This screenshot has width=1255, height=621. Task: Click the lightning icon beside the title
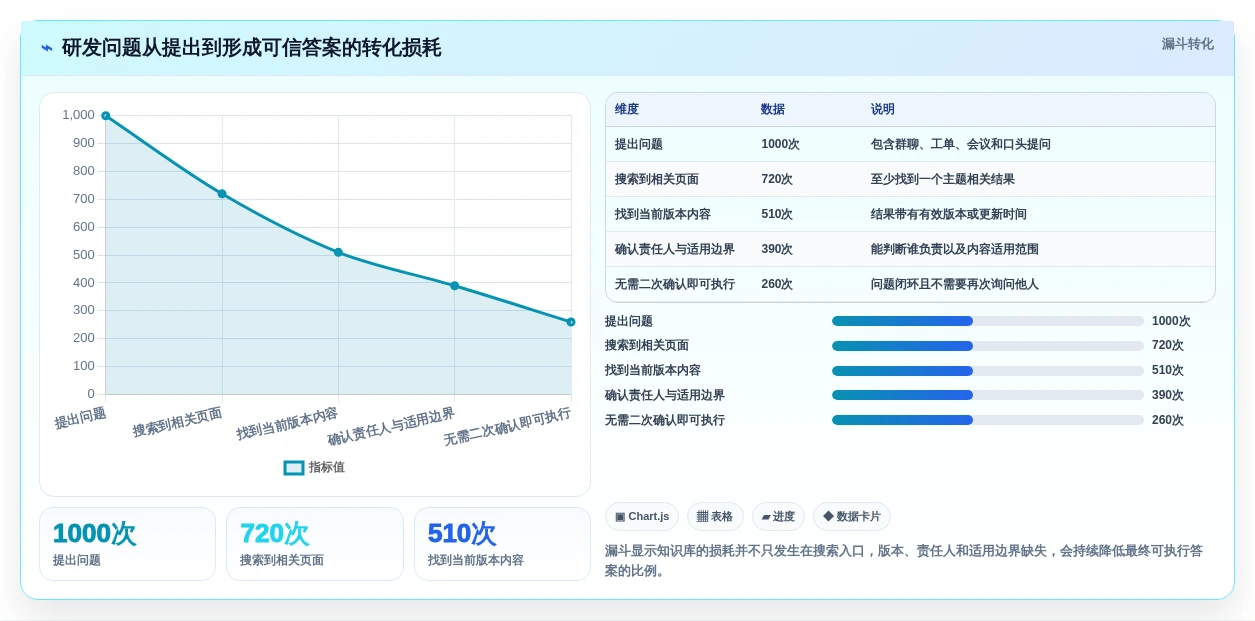[x=47, y=48]
